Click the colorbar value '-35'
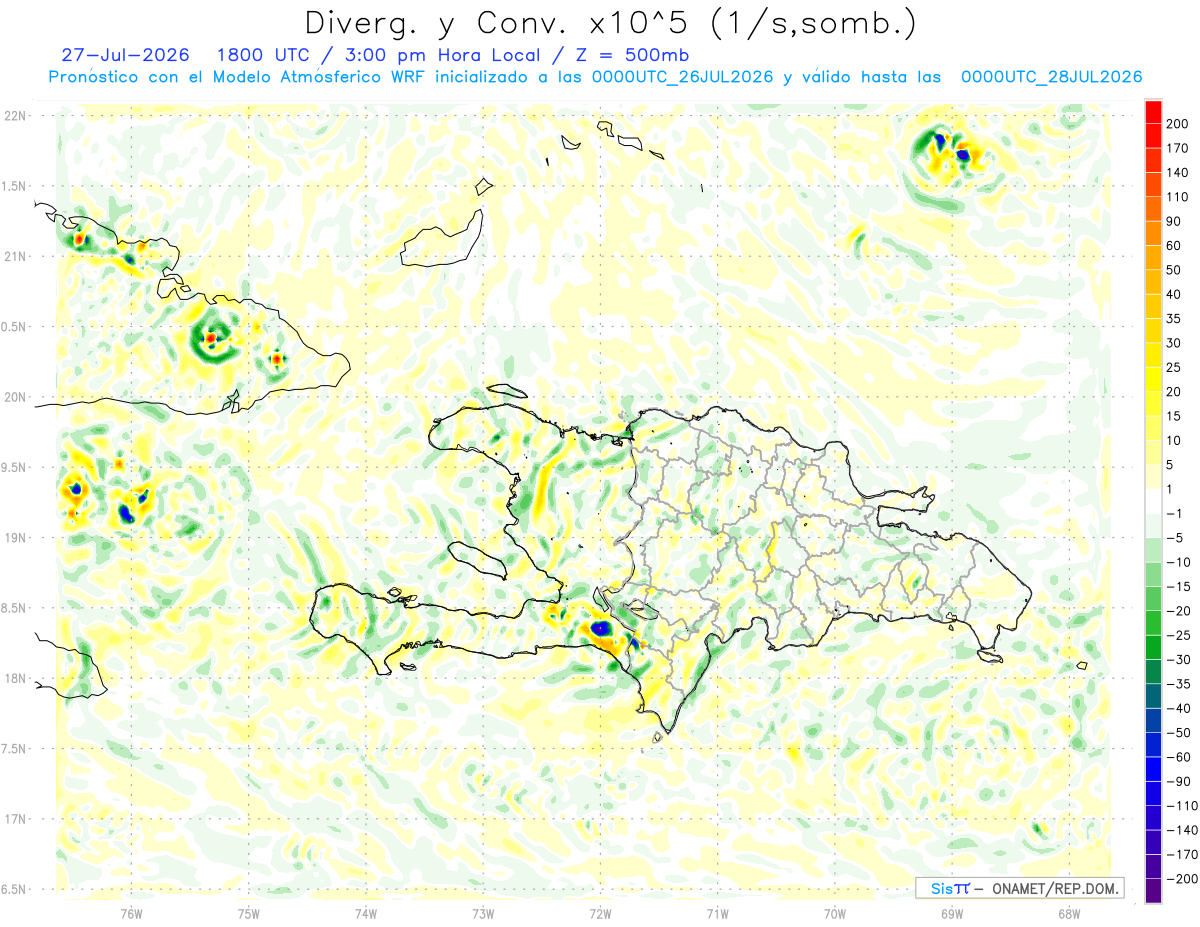The height and width of the screenshot is (927, 1200). (1178, 684)
